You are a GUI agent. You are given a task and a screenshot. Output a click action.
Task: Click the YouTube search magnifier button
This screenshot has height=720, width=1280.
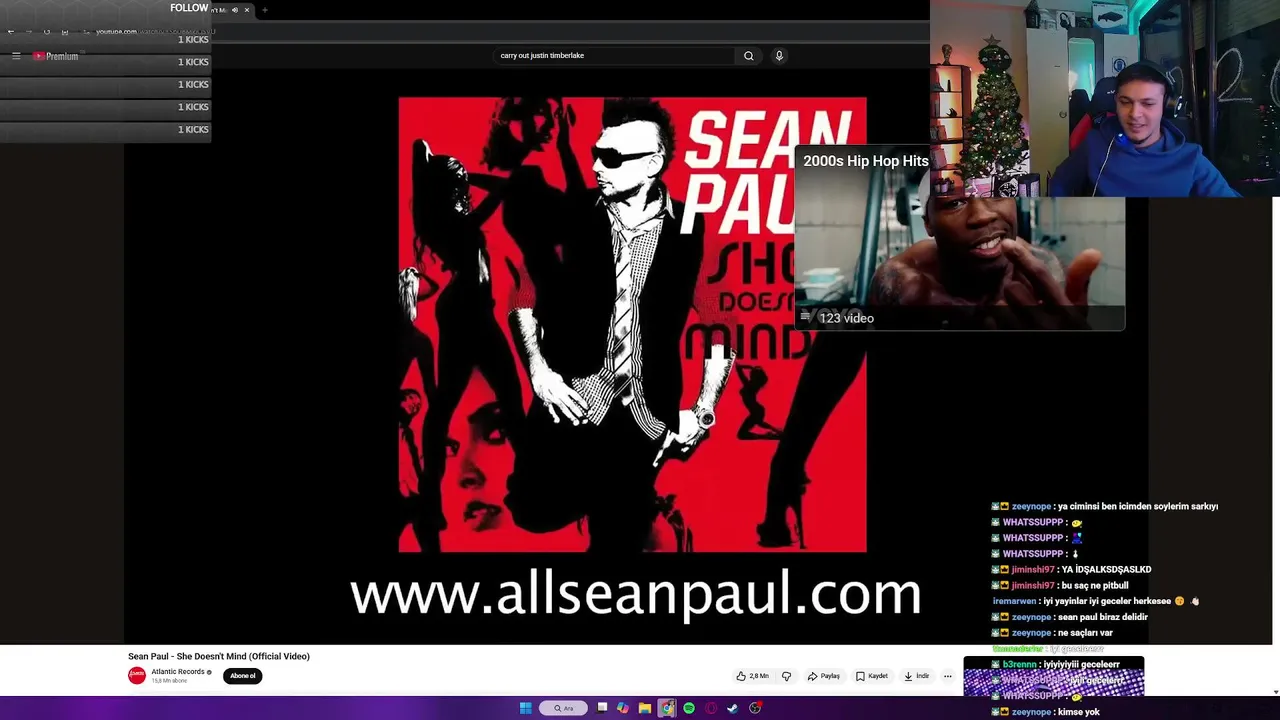click(x=748, y=56)
